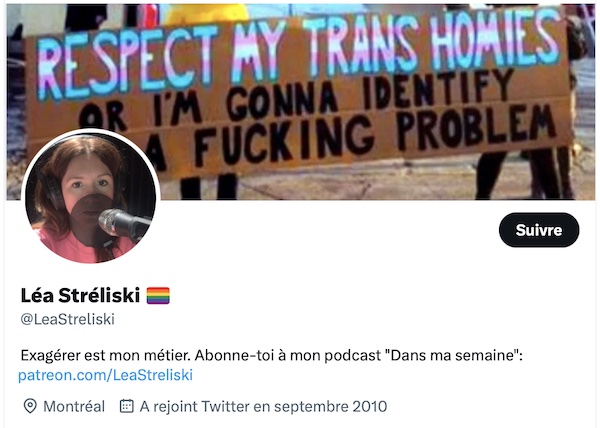This screenshot has width=600, height=428.
Task: Click the bio text 'Exagérer est mon métier'
Action: coord(105,355)
